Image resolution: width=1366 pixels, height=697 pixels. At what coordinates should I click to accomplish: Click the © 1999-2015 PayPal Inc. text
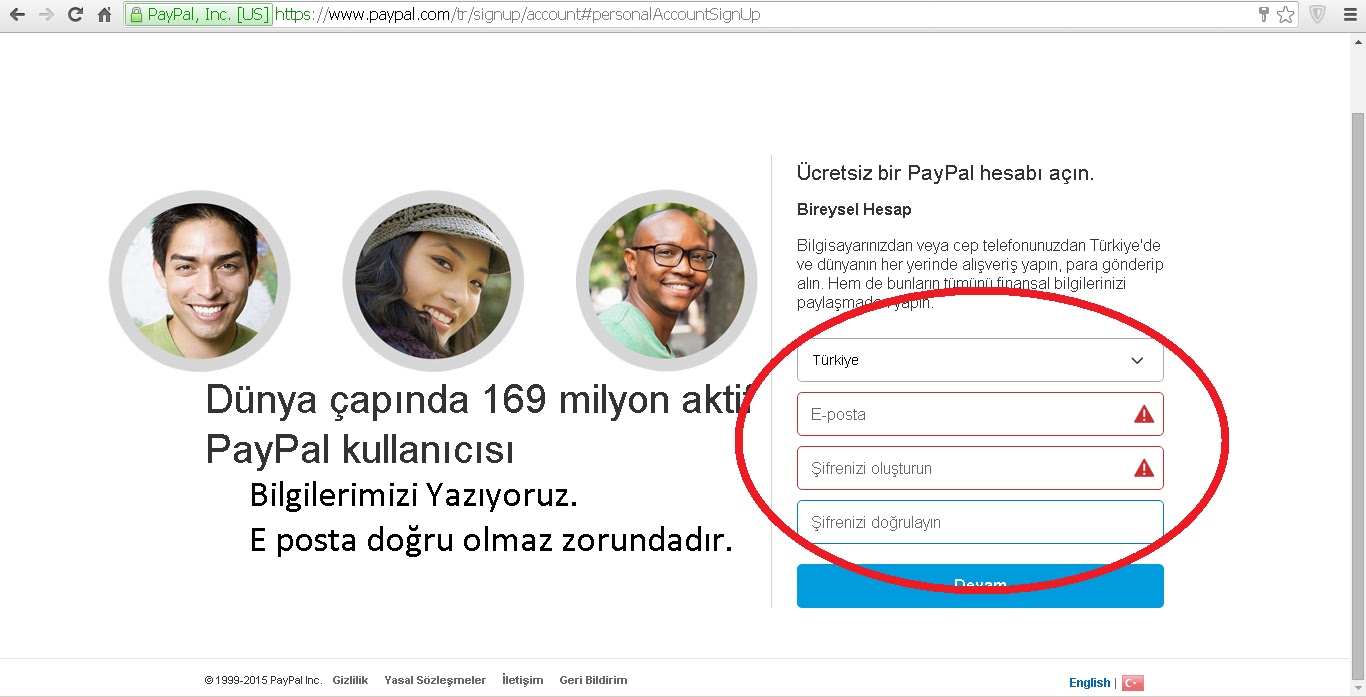tap(263, 680)
